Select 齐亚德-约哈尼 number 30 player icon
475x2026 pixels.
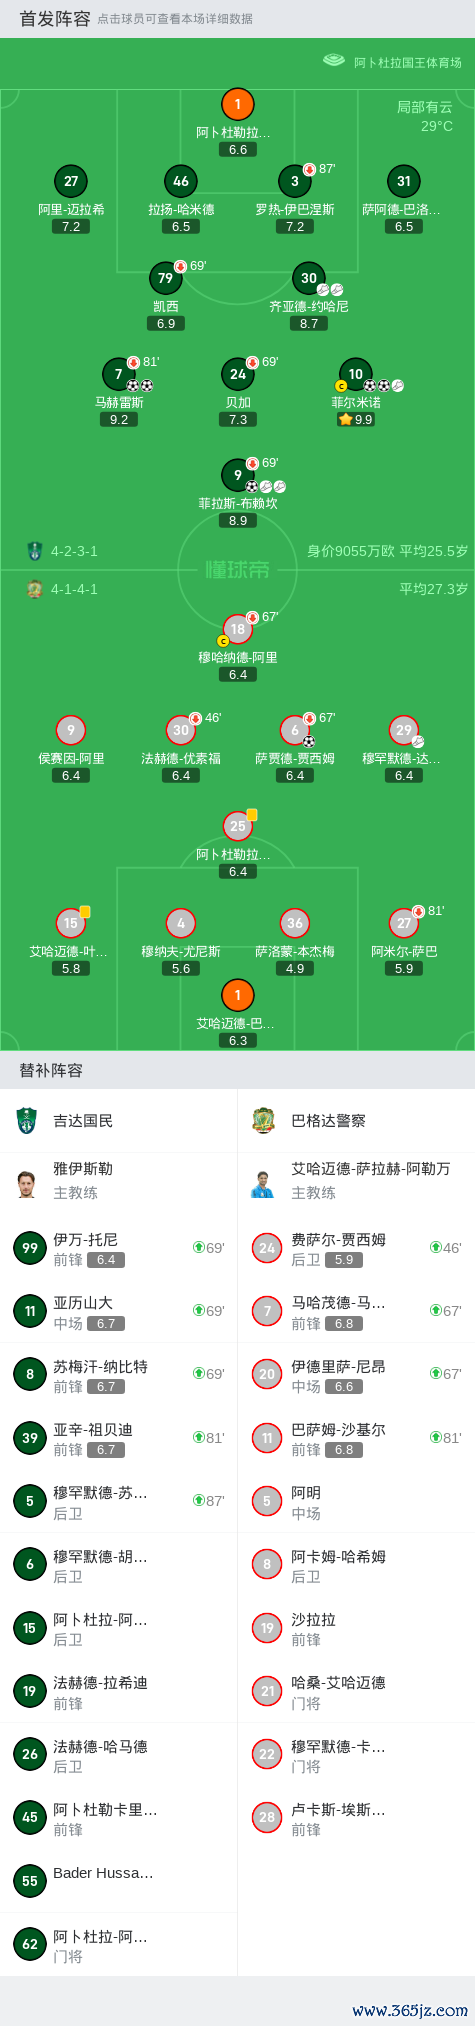pyautogui.click(x=309, y=278)
